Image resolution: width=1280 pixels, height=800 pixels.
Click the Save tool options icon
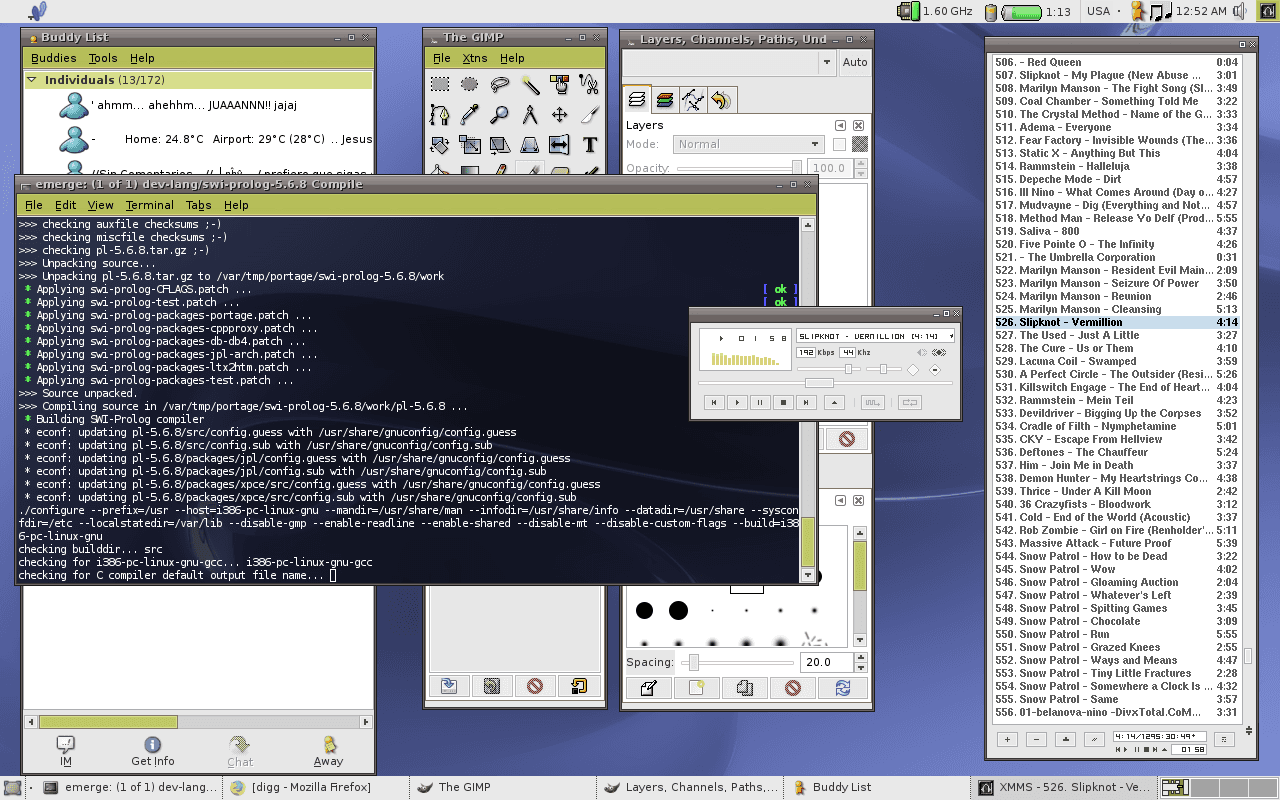[x=449, y=686]
